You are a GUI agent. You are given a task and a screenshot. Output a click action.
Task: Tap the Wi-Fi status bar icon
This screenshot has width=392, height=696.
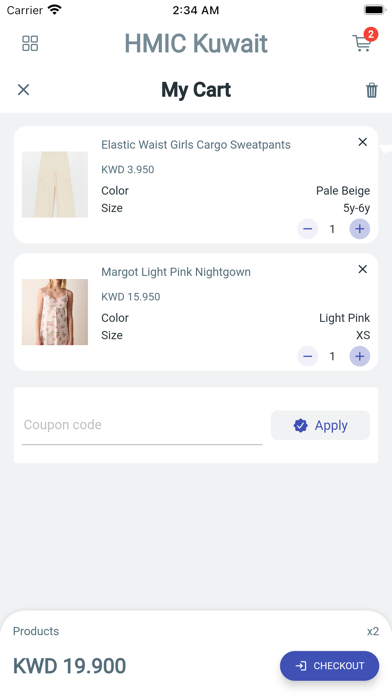coord(55,9)
